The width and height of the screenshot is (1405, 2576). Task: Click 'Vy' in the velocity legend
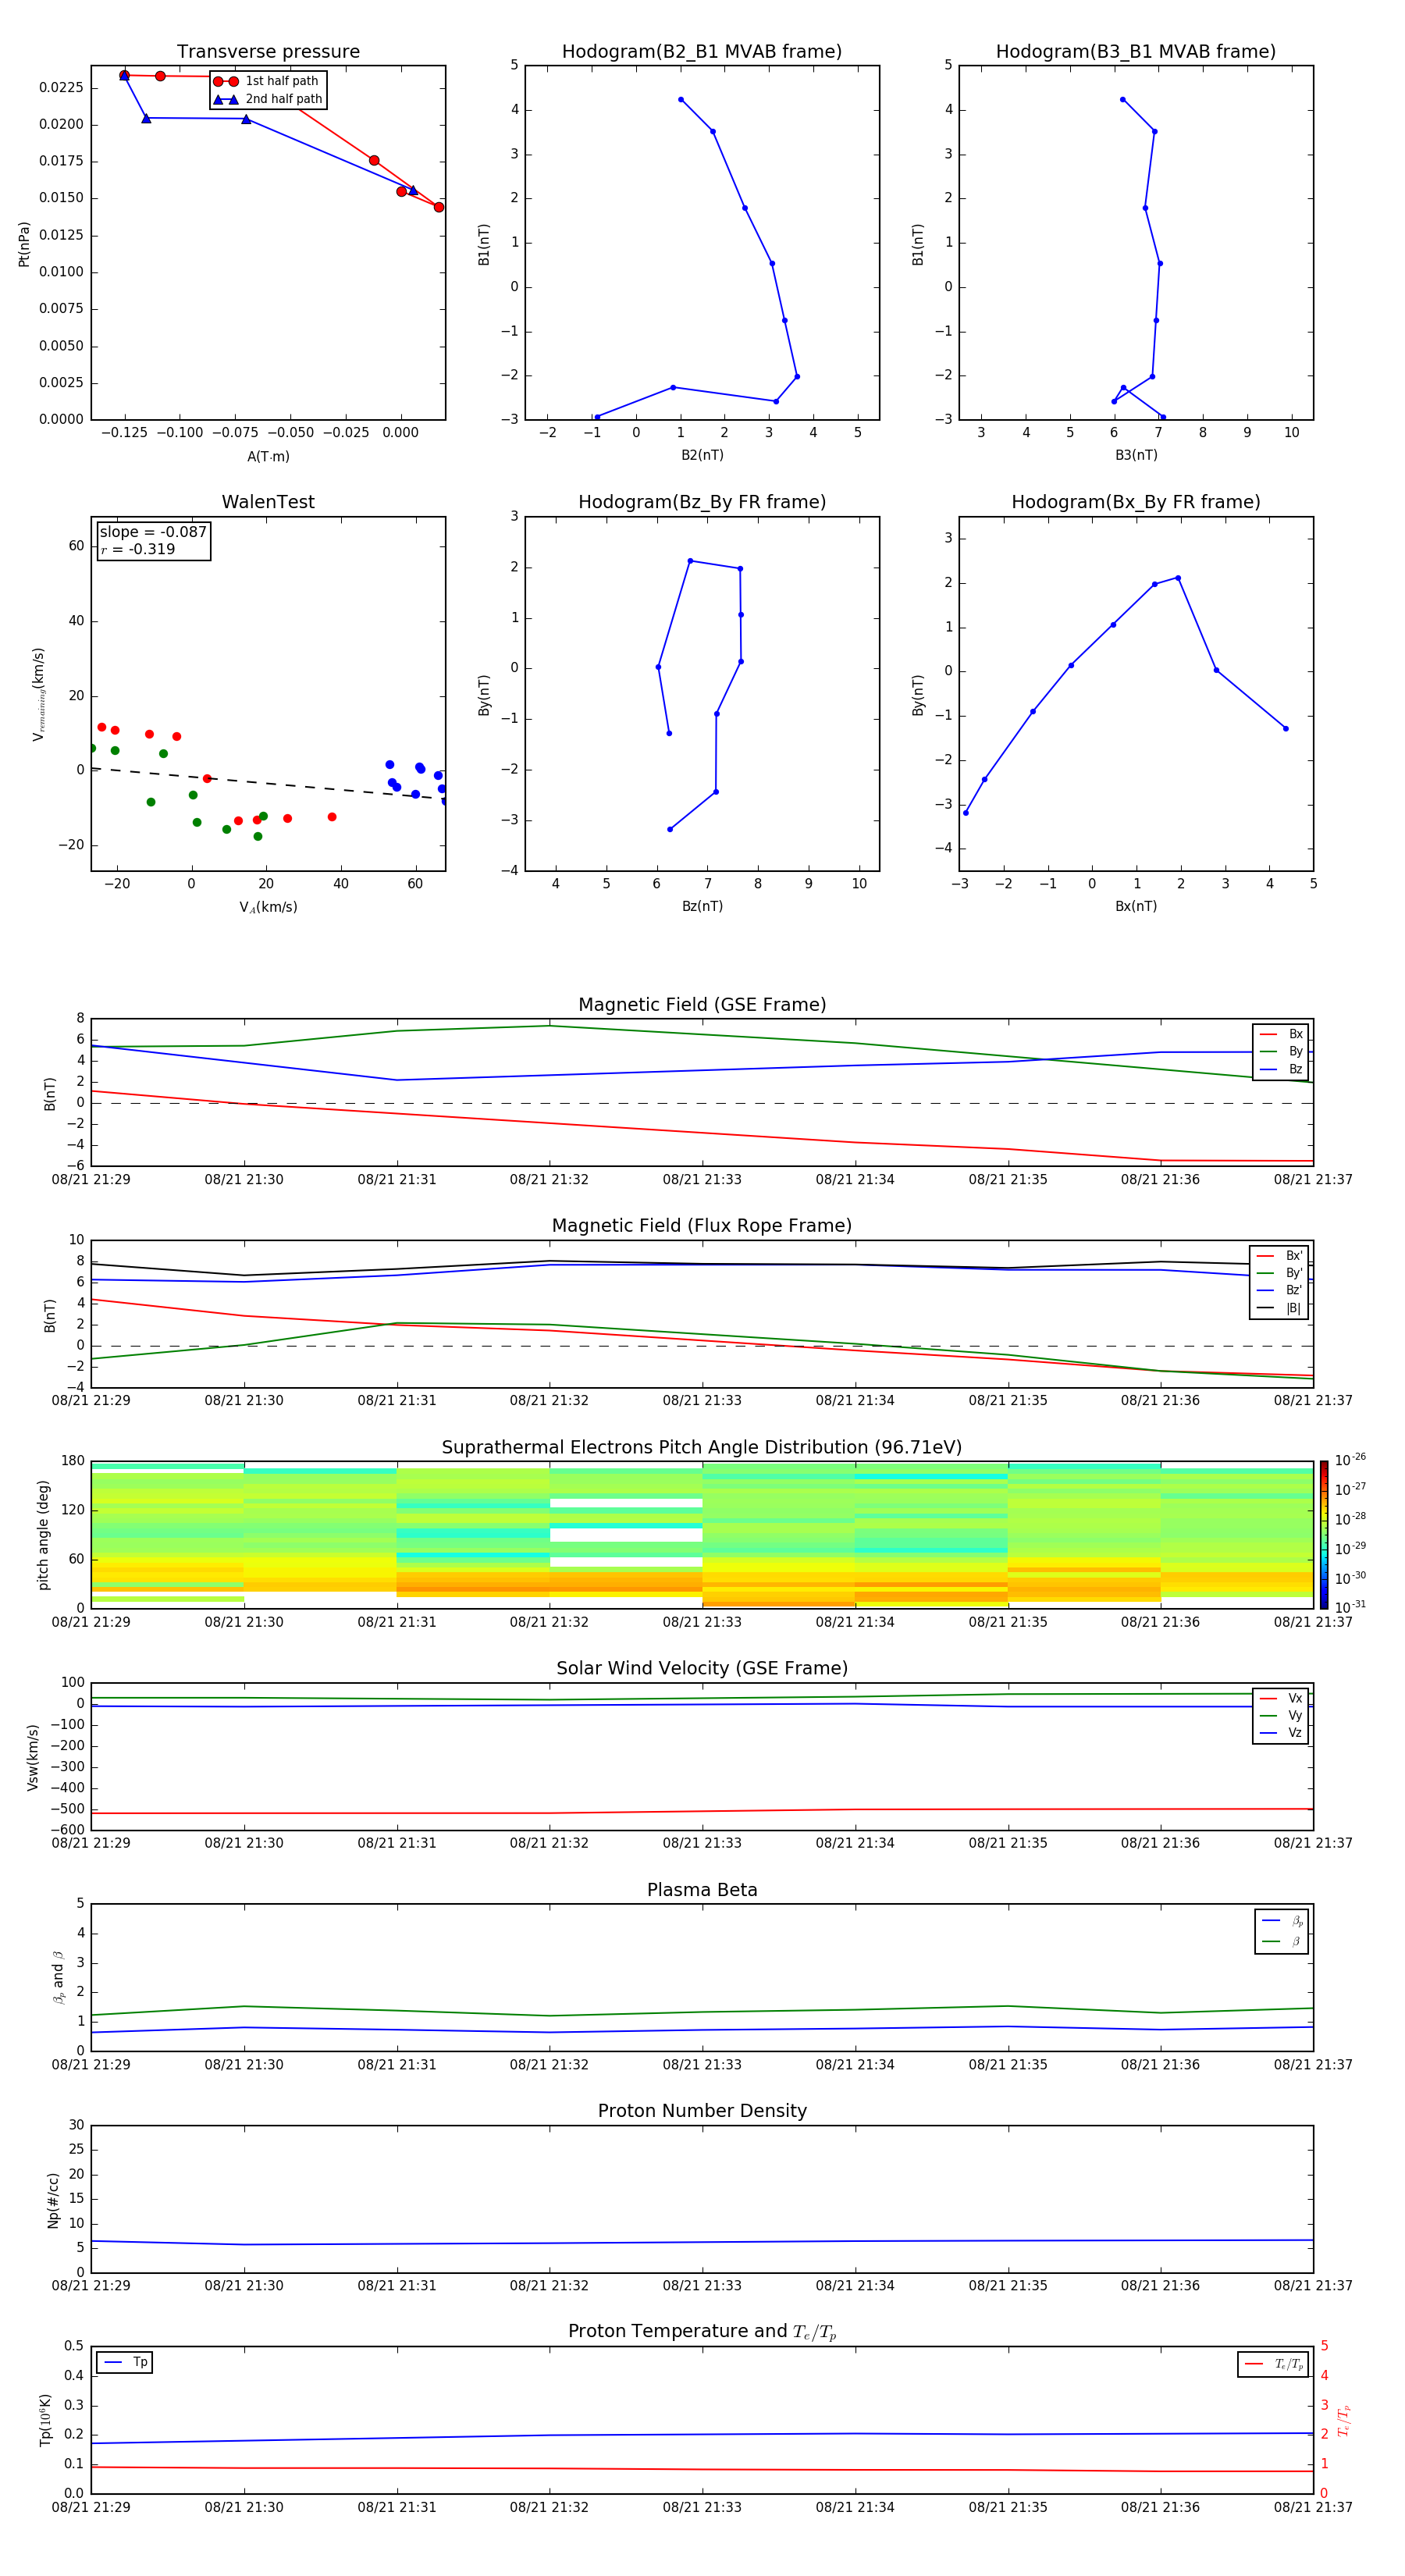[x=1282, y=1716]
